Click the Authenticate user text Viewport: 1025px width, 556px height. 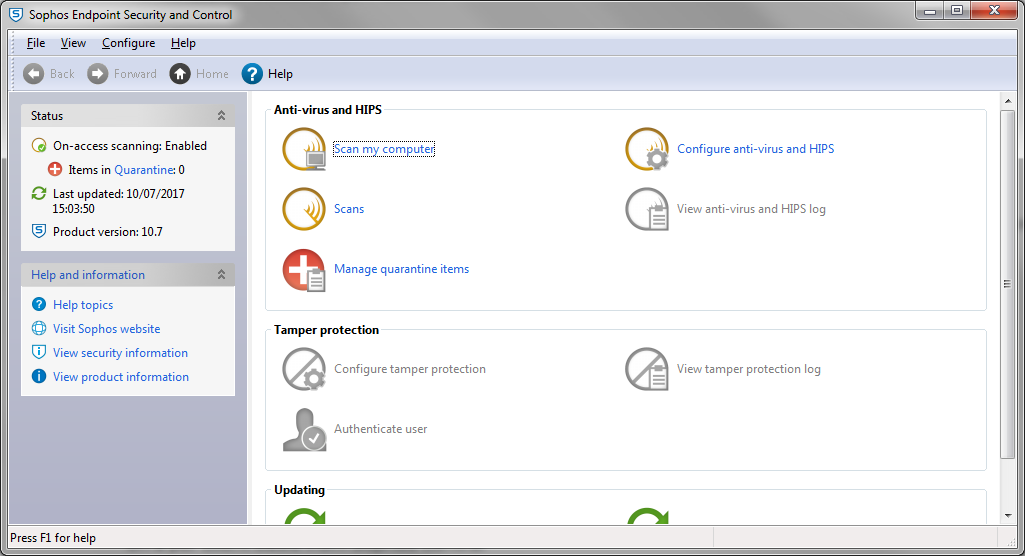pos(380,429)
